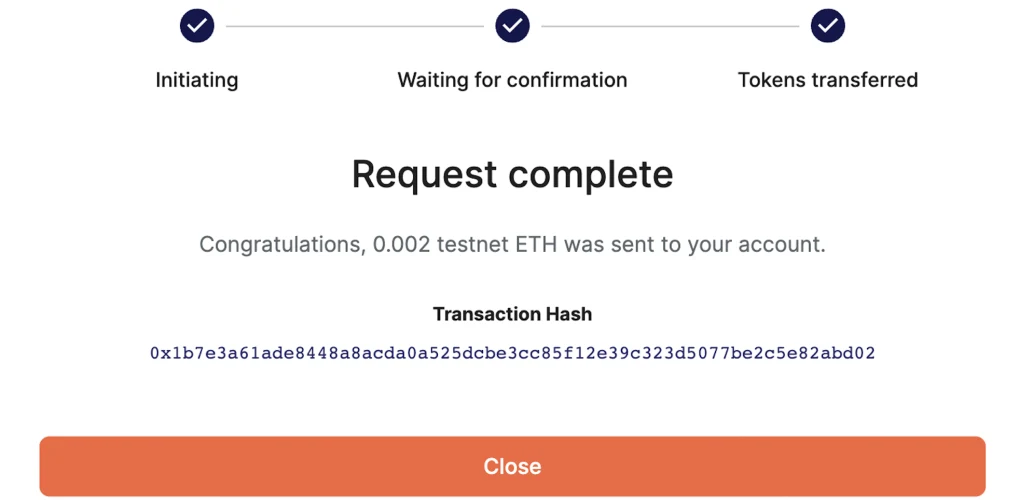Close the request complete dialog
Image resolution: width=1019 pixels, height=500 pixels.
[x=512, y=466]
